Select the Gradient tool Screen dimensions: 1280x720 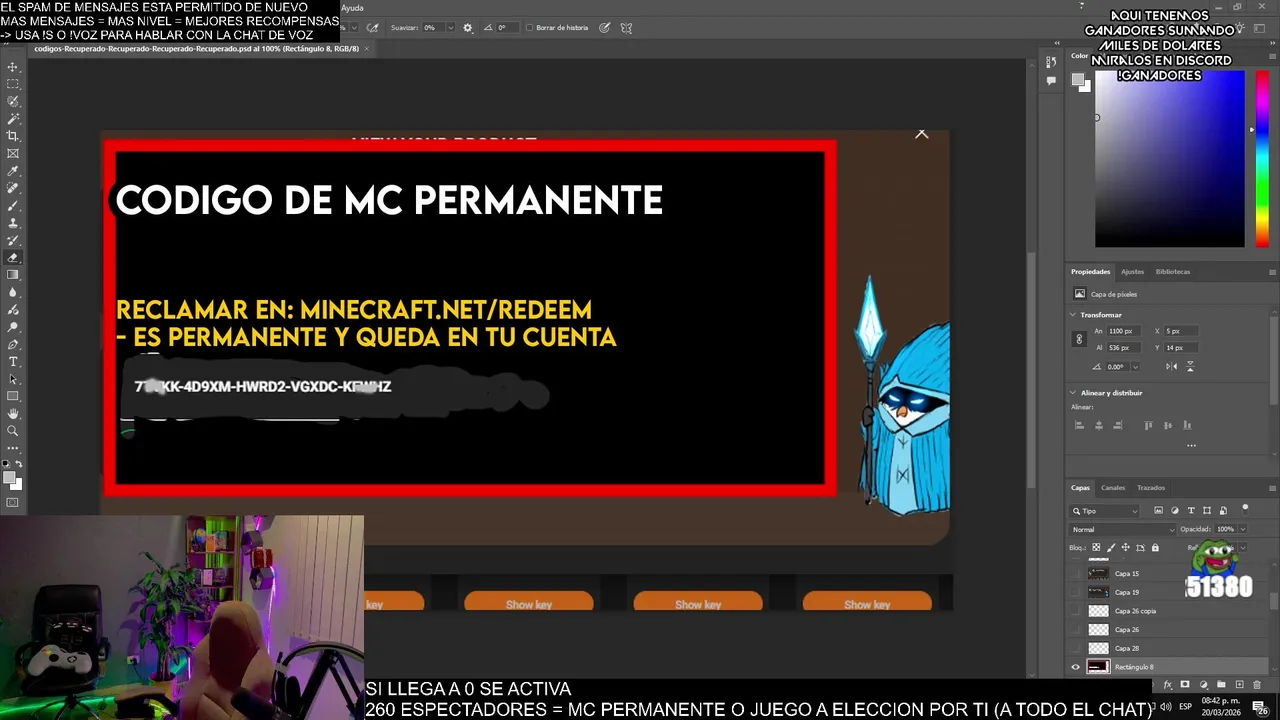click(x=13, y=275)
